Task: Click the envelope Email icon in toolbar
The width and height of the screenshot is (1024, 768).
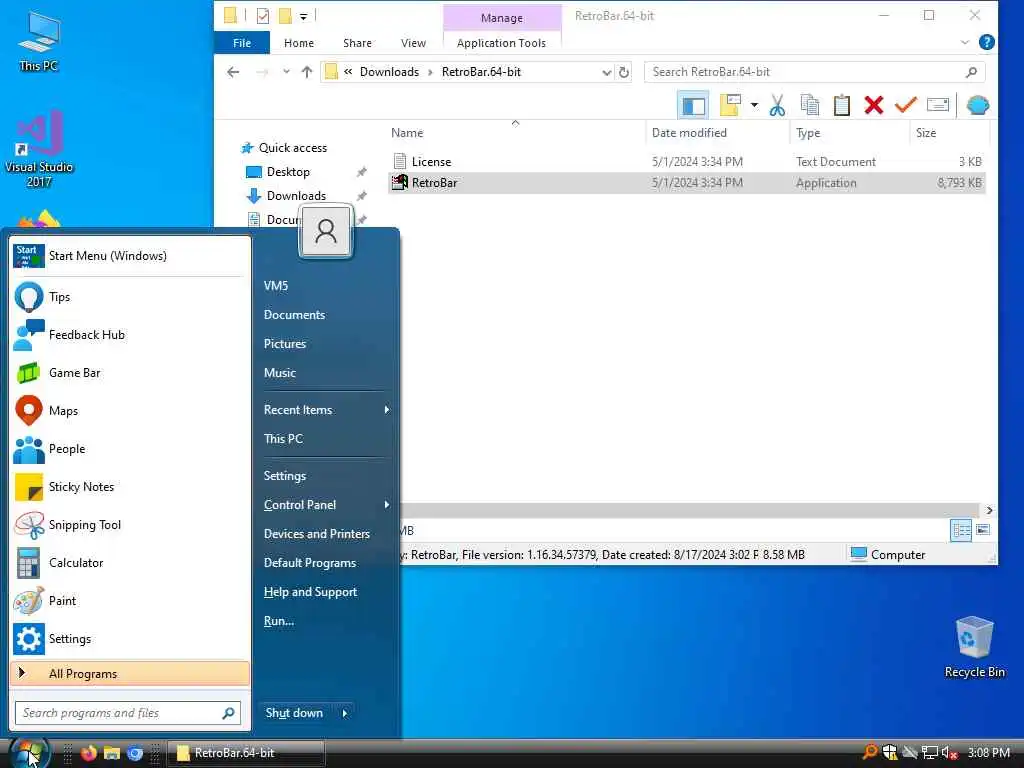Action: pyautogui.click(x=938, y=105)
